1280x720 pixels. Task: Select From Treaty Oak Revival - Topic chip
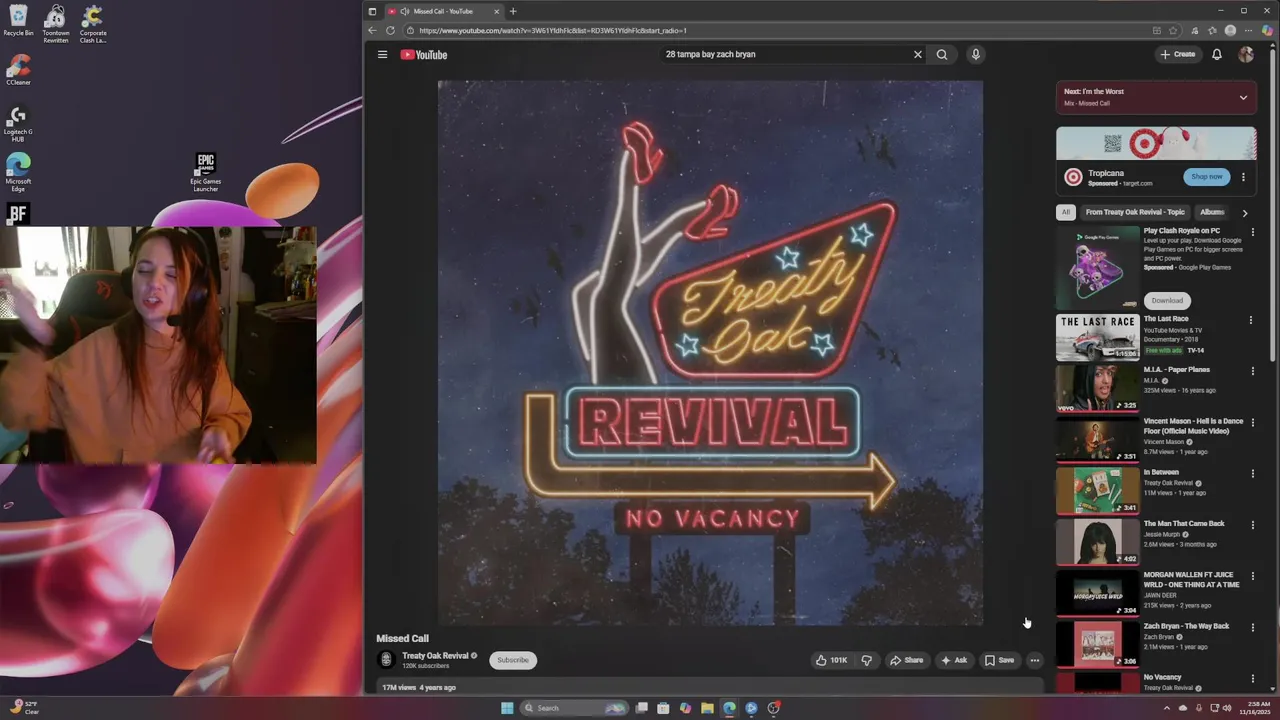tap(1135, 212)
